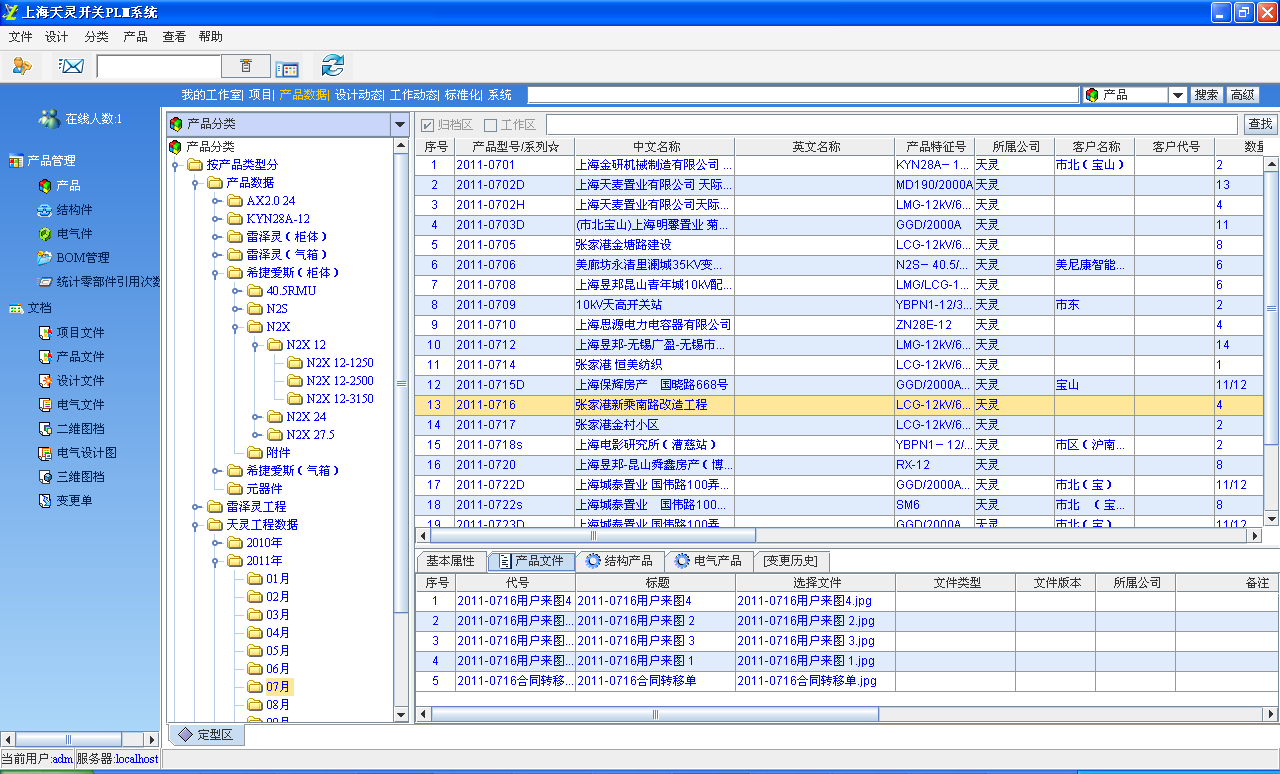The height and width of the screenshot is (774, 1280).
Task: Enable the 工作区 checkbox
Action: click(x=490, y=125)
